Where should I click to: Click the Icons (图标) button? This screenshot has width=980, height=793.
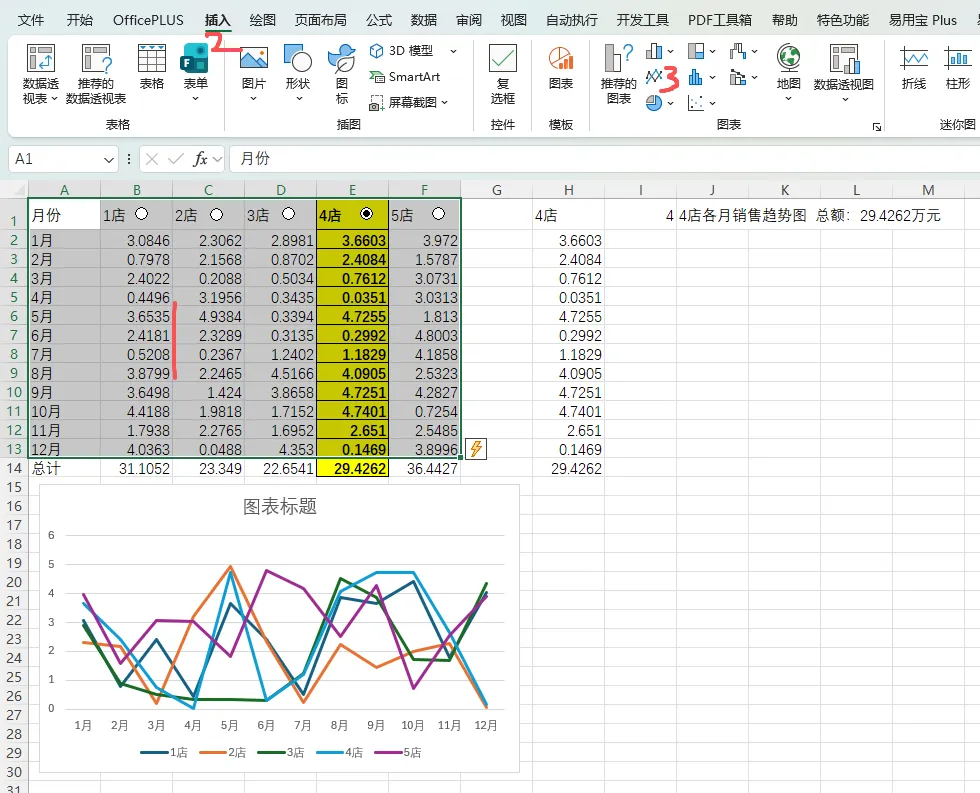(x=342, y=74)
